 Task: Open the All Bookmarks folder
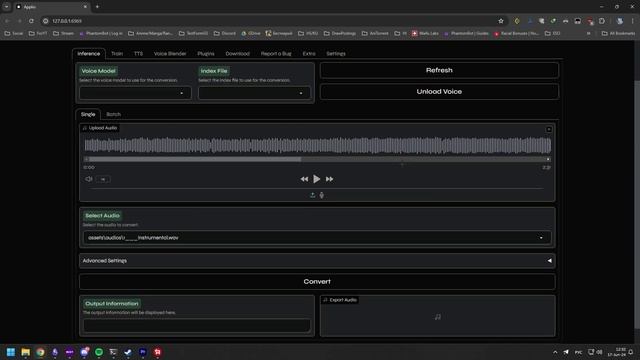tap(618, 33)
